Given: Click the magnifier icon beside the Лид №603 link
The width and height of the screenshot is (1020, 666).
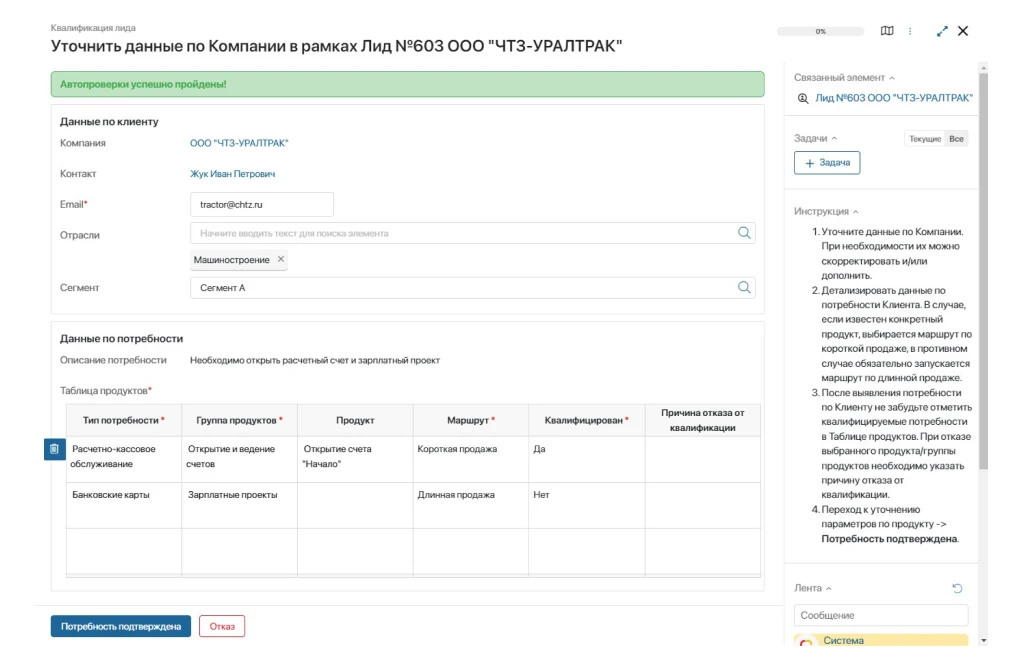Looking at the screenshot, I should 802,98.
